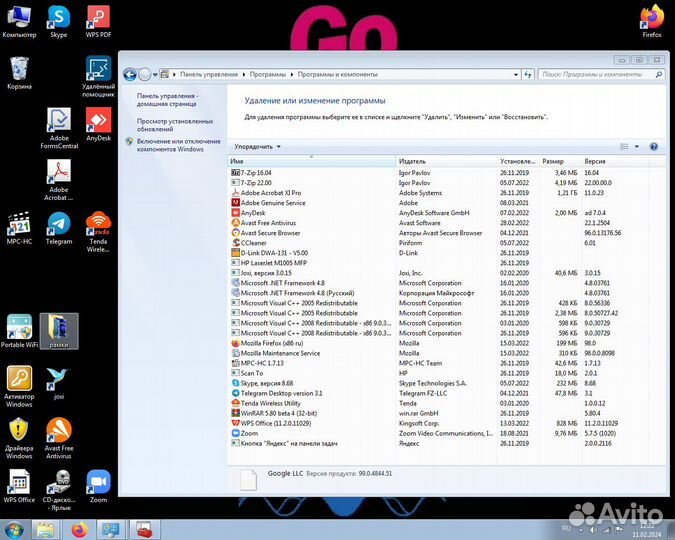
Task: Click the red toolbox taskbar icon
Action: 144,530
